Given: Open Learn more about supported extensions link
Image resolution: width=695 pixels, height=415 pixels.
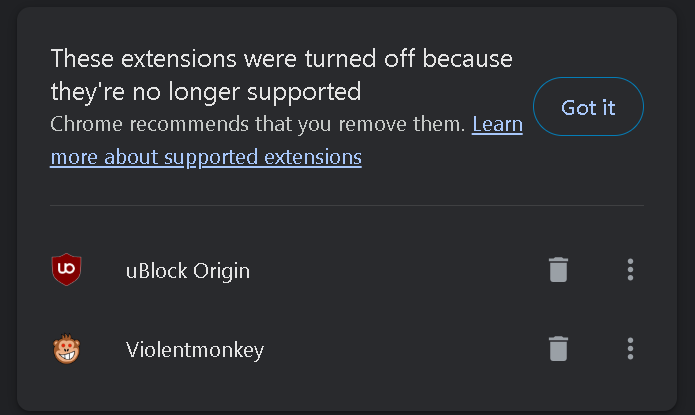Looking at the screenshot, I should 205,157.
